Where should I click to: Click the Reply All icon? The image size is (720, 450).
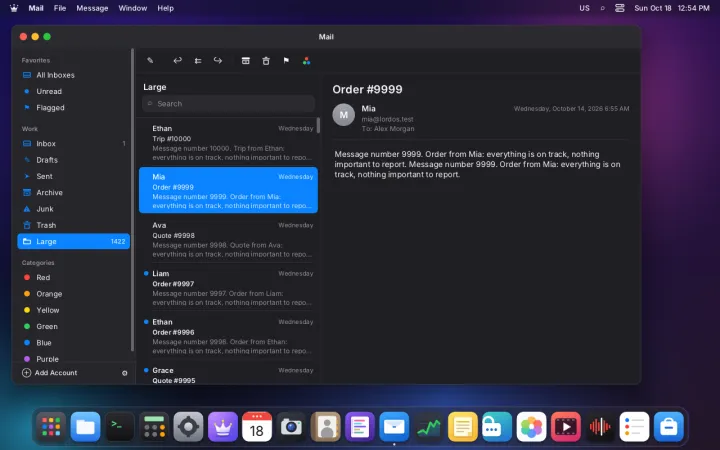198,61
